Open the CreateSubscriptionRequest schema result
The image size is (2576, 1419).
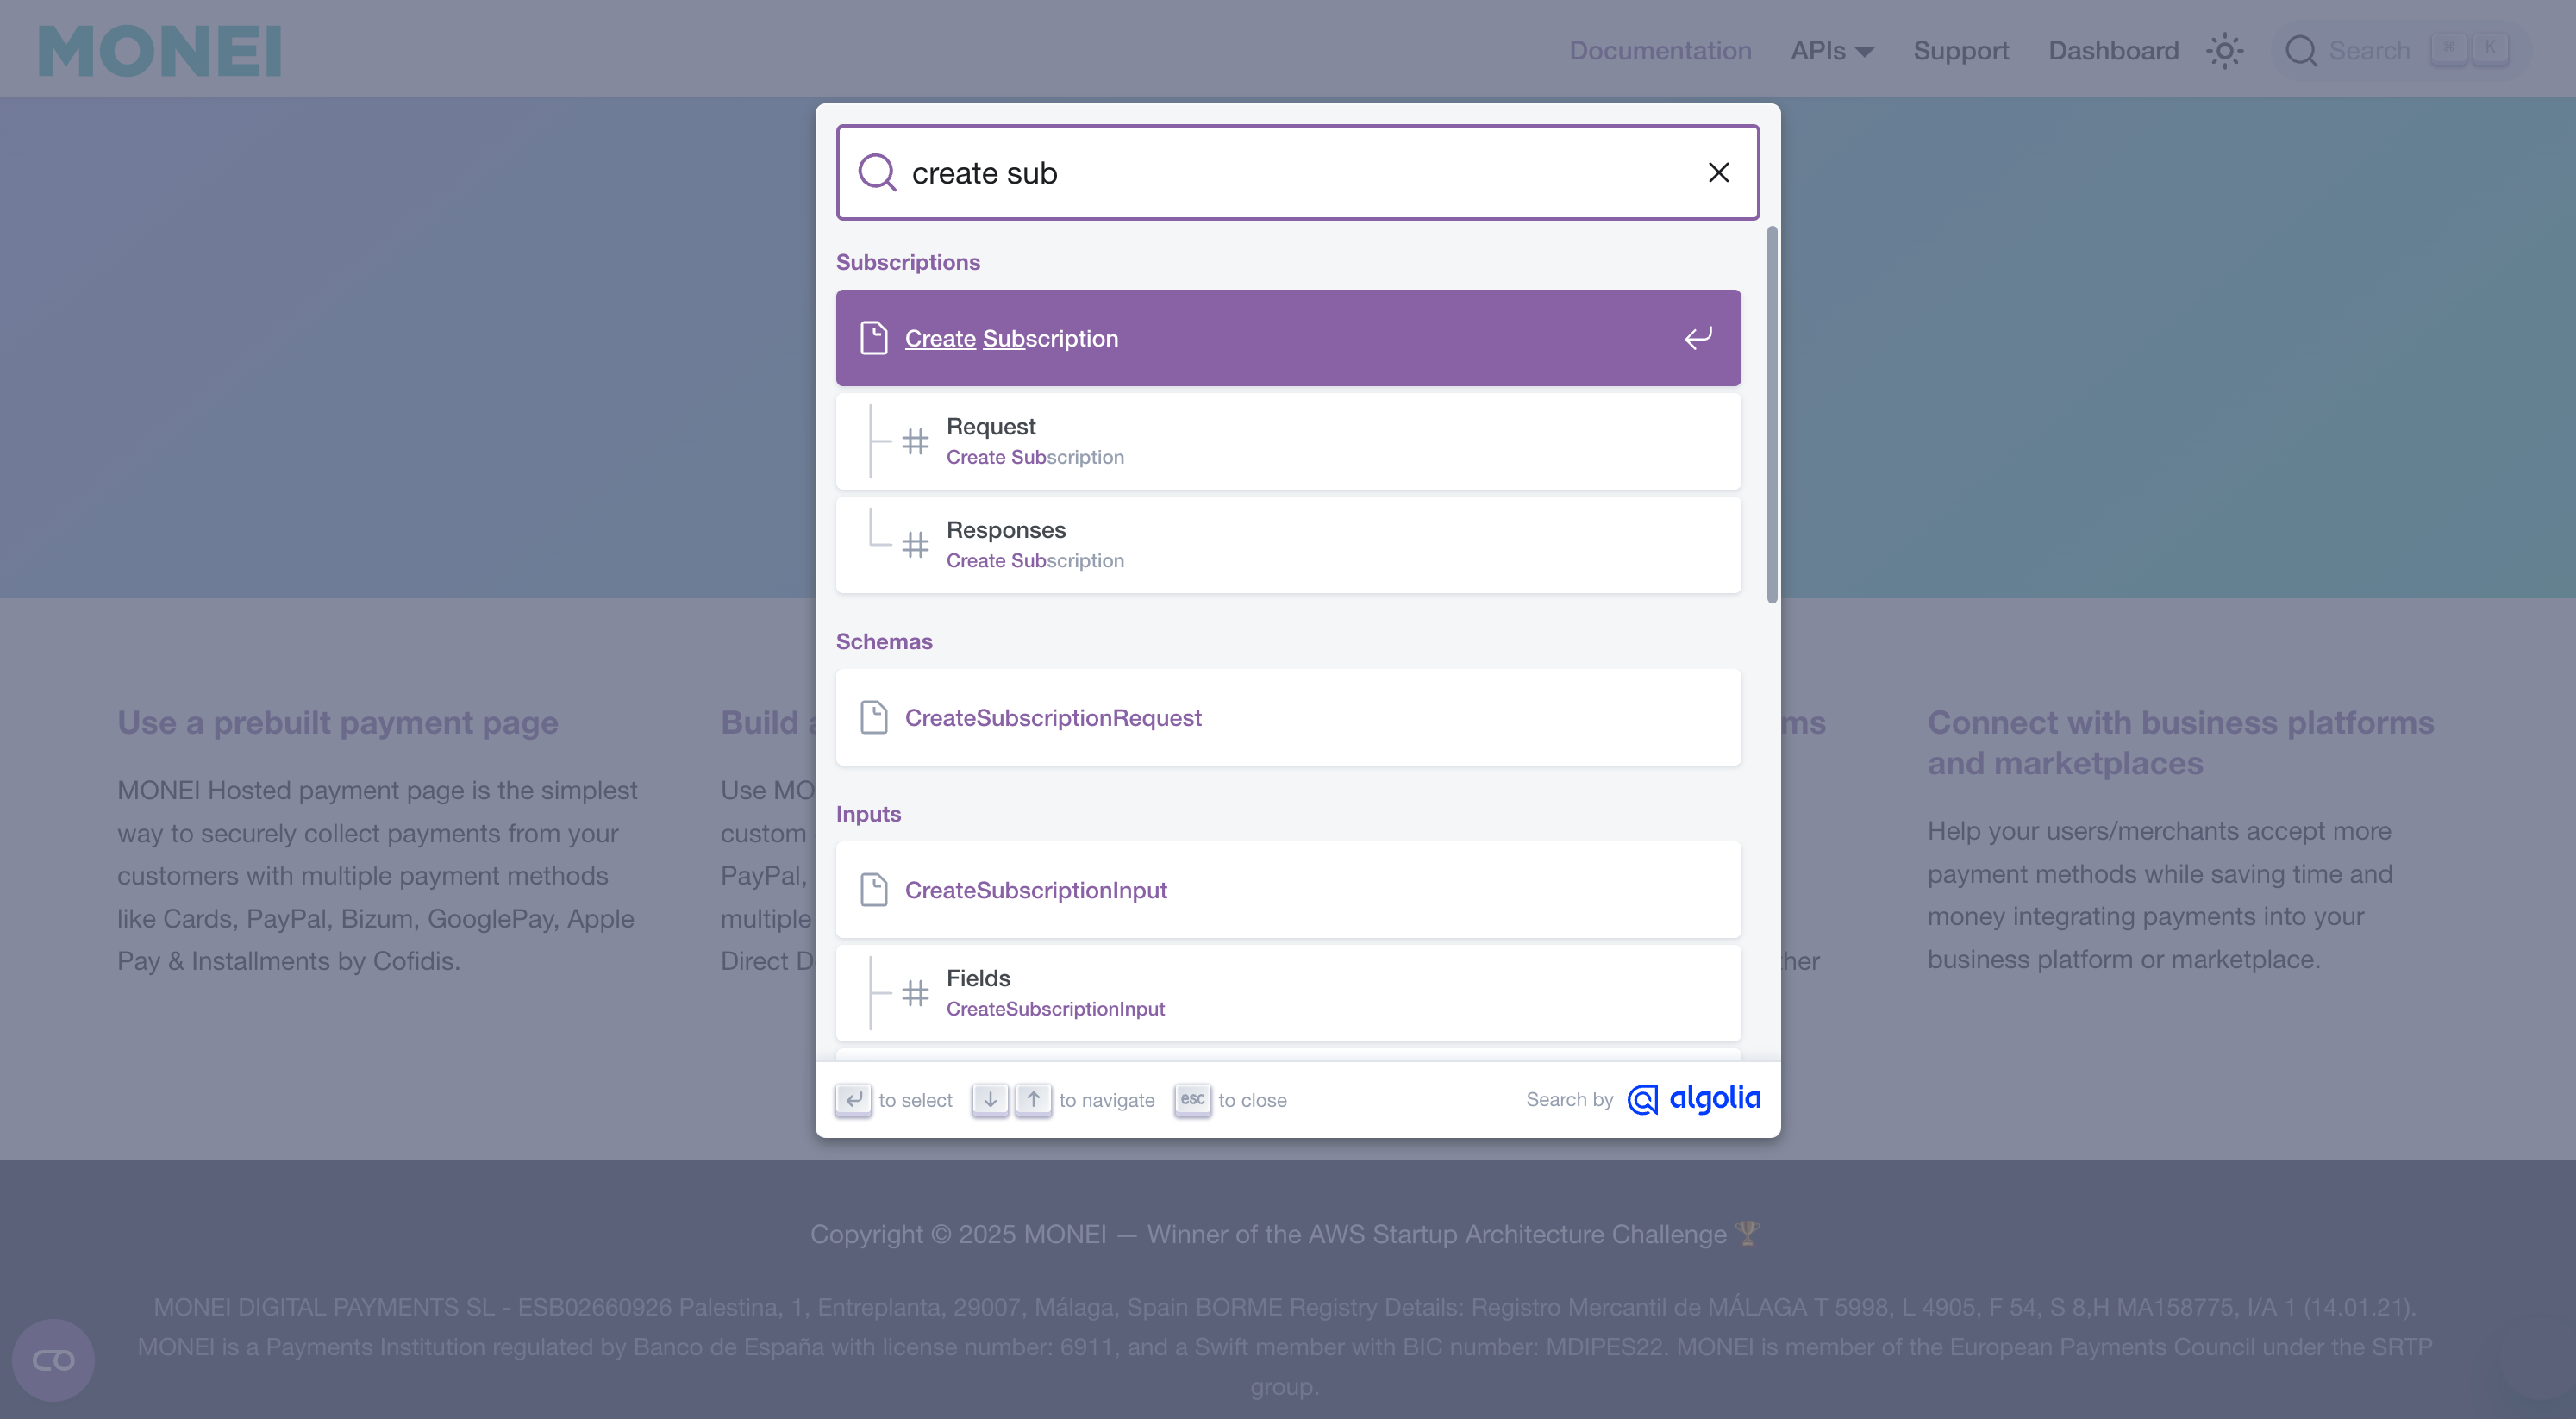(1288, 717)
